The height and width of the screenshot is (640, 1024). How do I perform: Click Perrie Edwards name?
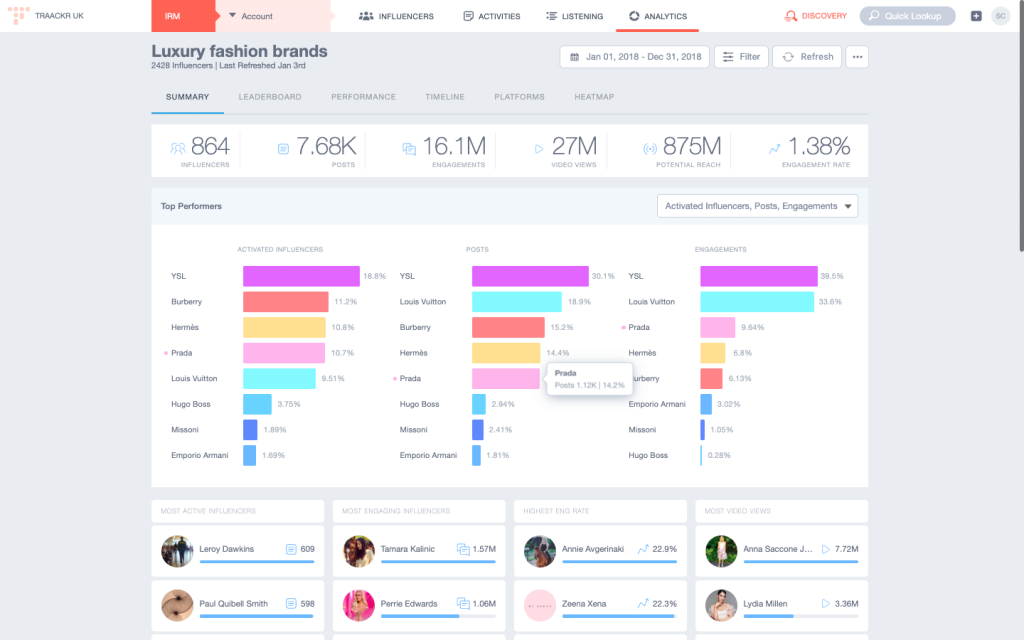click(409, 603)
